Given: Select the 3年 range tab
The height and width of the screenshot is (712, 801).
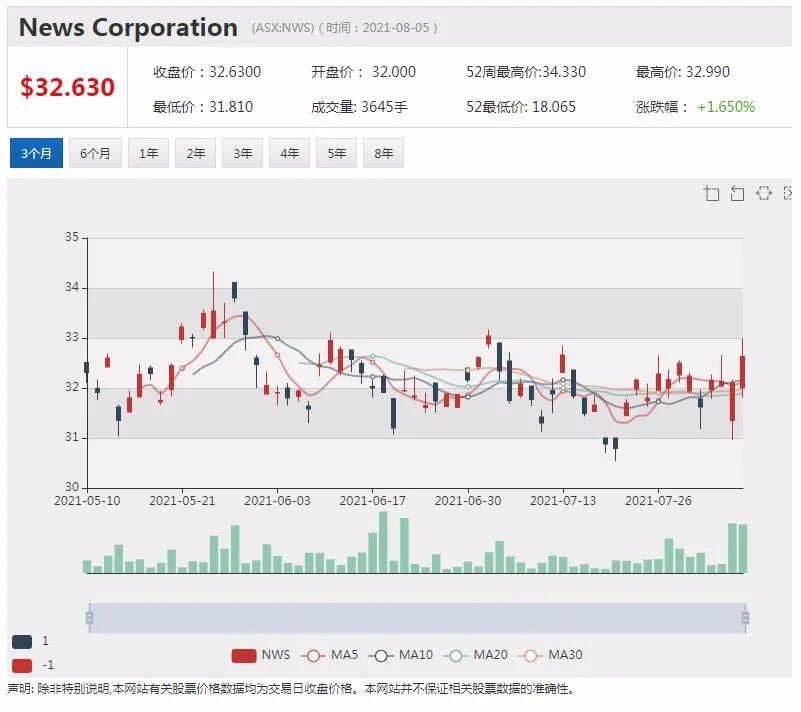Looking at the screenshot, I should [242, 153].
